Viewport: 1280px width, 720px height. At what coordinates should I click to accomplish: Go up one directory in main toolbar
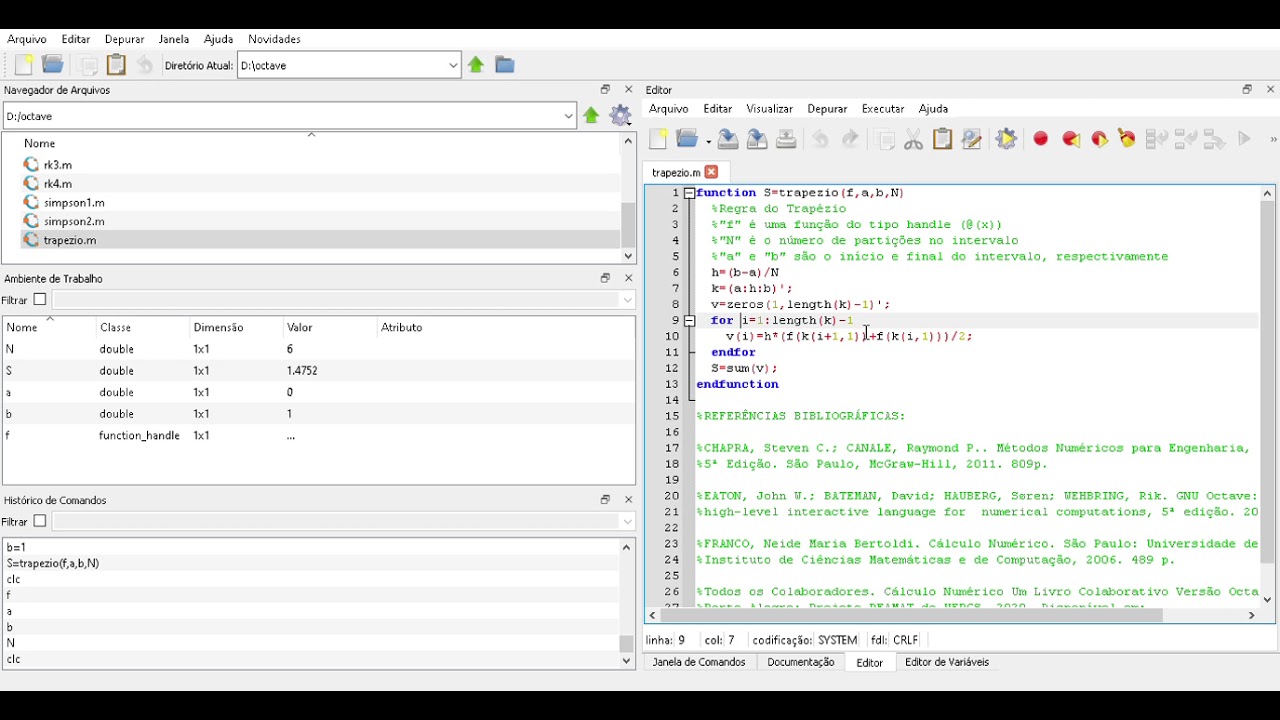pos(476,65)
